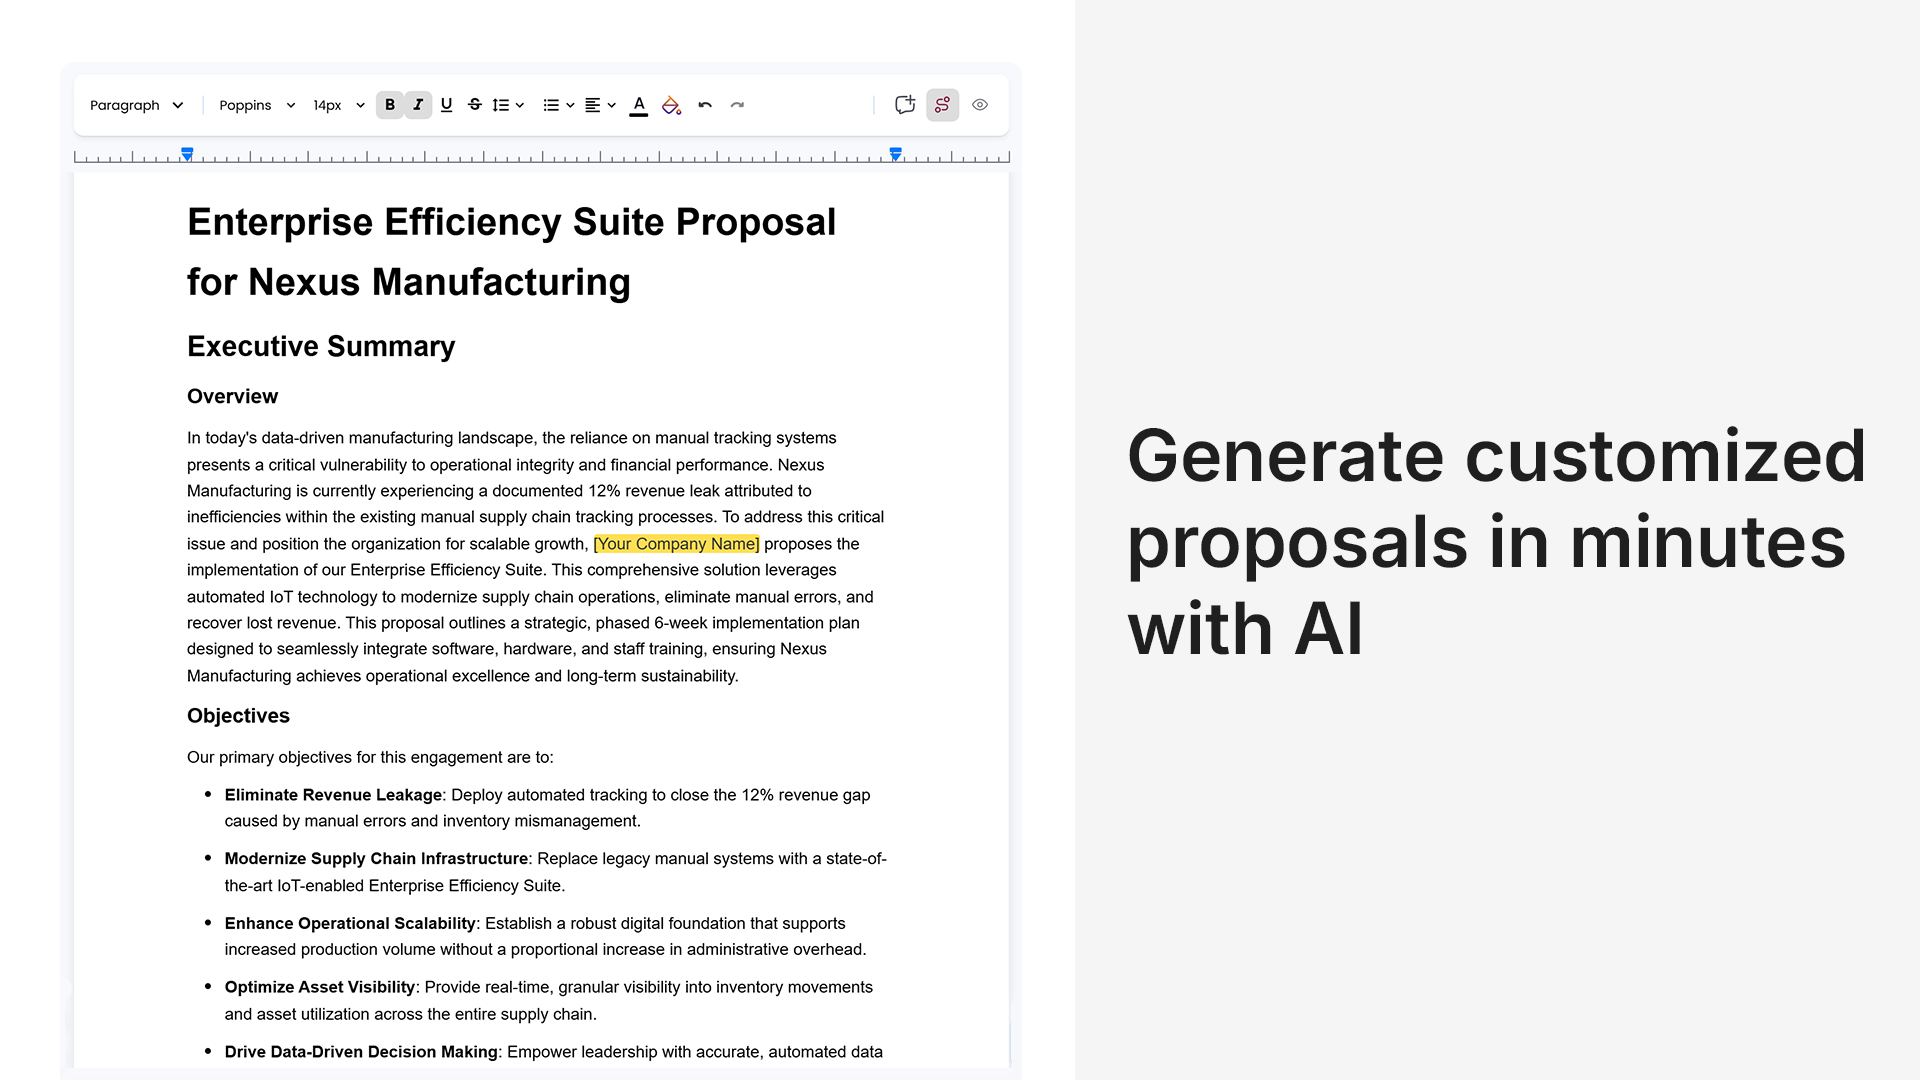Enable preview mode with the eye icon
Viewport: 1920px width, 1080px height.
(979, 105)
